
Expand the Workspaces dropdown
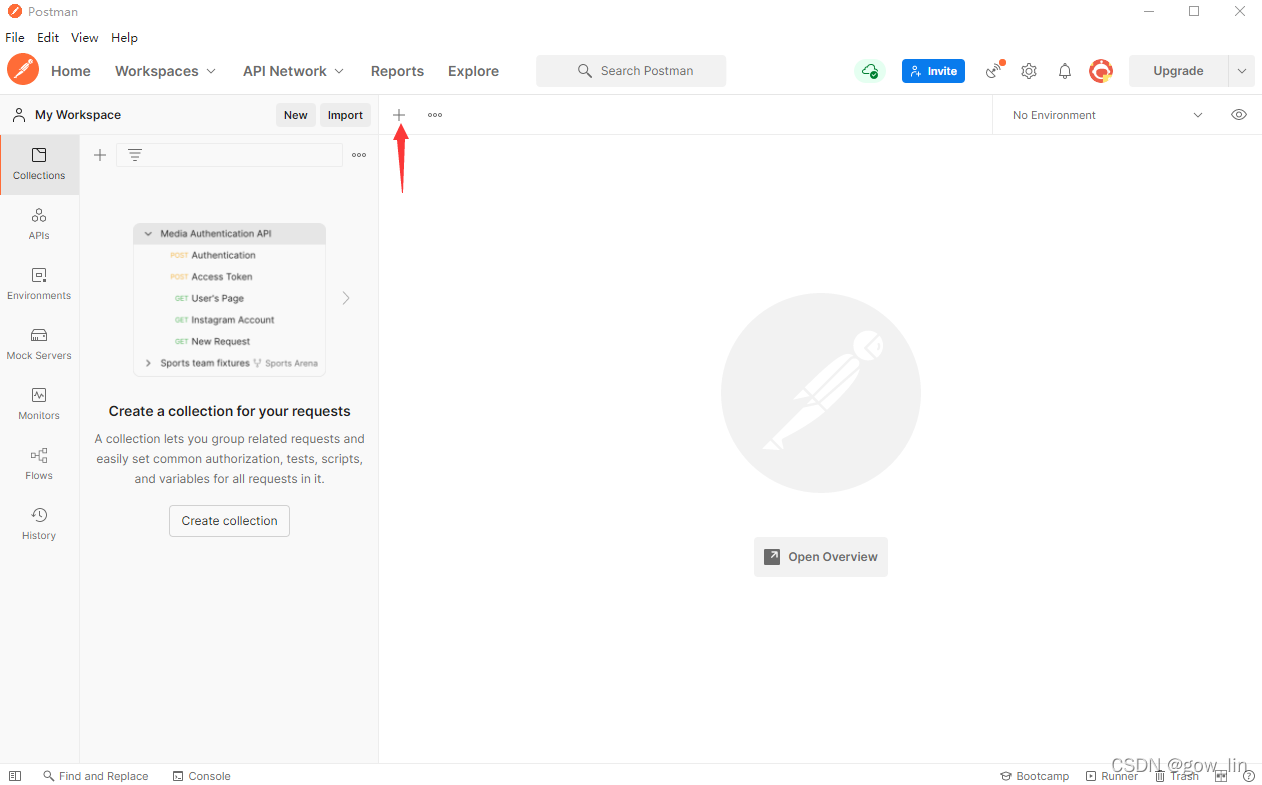pos(166,71)
